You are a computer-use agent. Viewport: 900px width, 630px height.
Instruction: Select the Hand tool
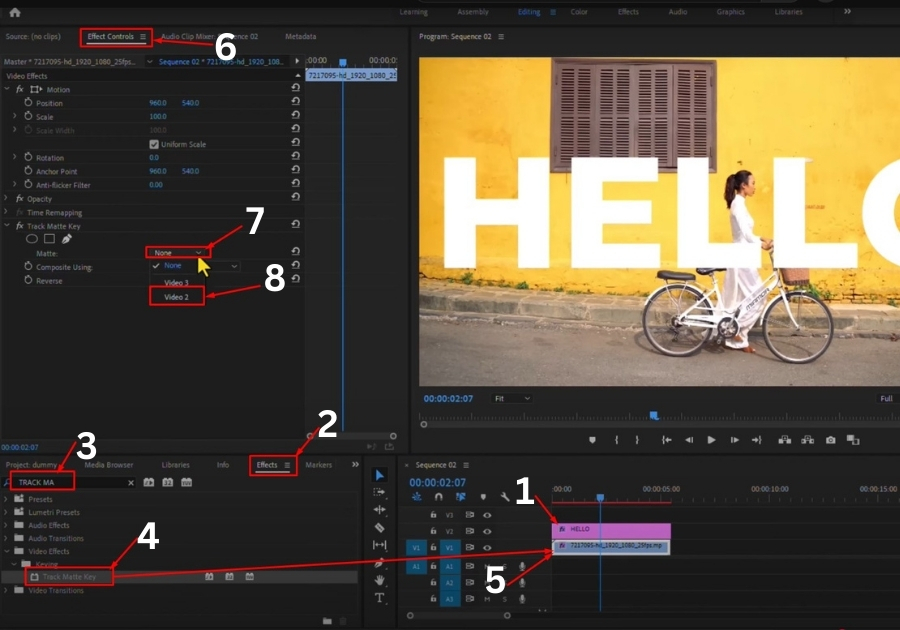379,580
